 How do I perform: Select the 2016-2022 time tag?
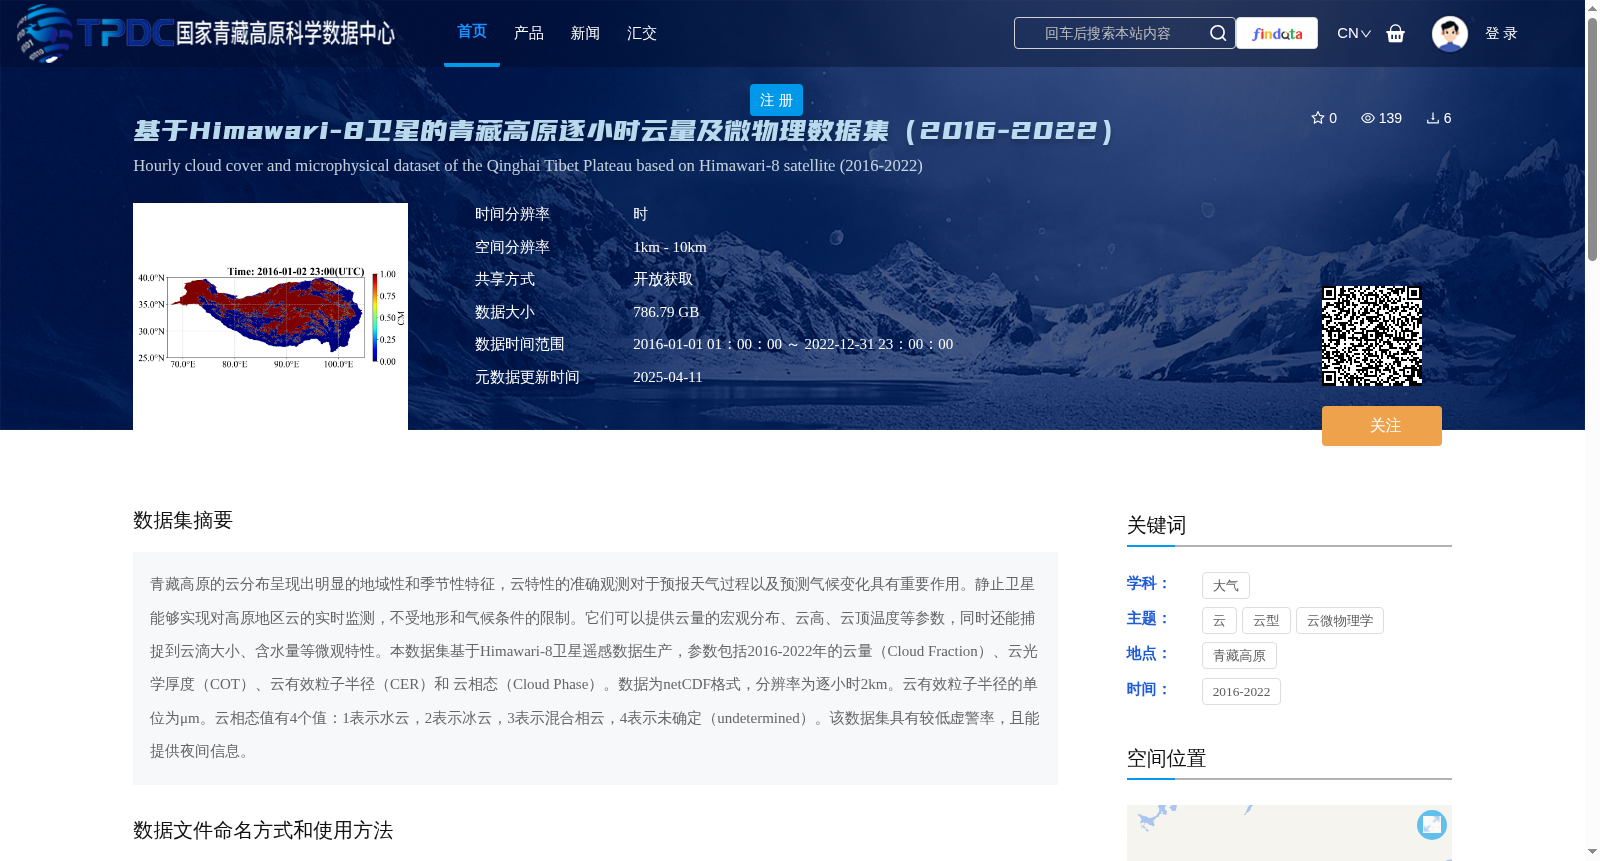(x=1241, y=692)
